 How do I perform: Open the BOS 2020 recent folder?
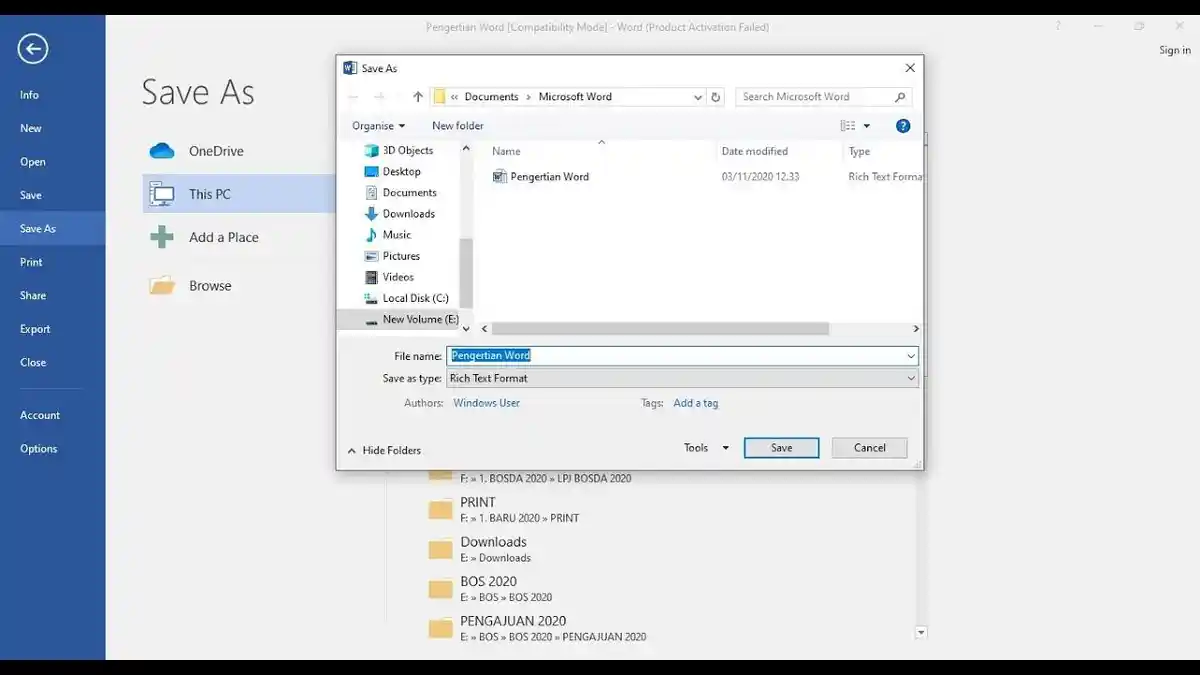coord(490,589)
